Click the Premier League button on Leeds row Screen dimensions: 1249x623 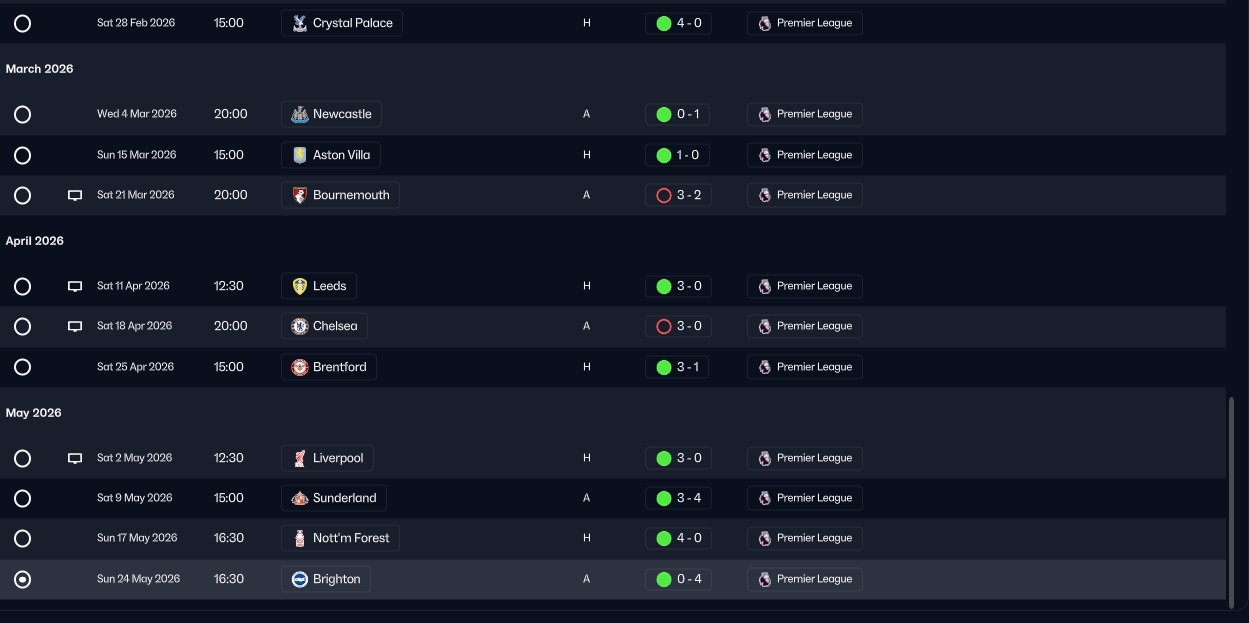point(804,286)
